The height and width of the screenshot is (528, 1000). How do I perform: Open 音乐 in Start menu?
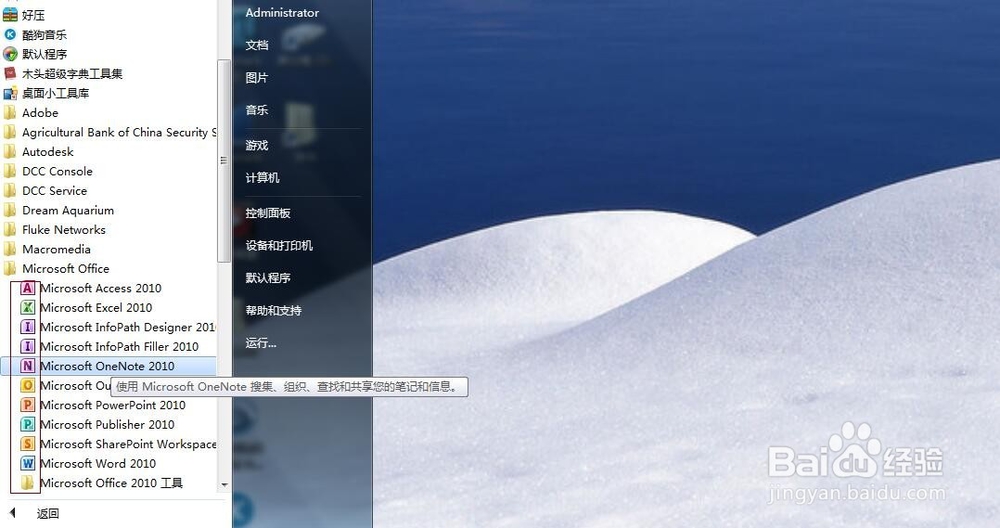pyautogui.click(x=257, y=110)
